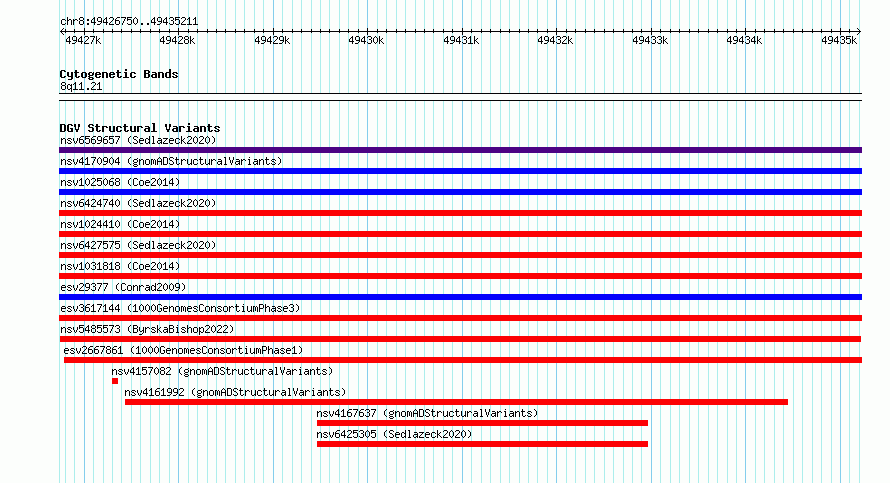Click the red bar of esv3617144
Screen dimensions: 890x483
point(460,318)
